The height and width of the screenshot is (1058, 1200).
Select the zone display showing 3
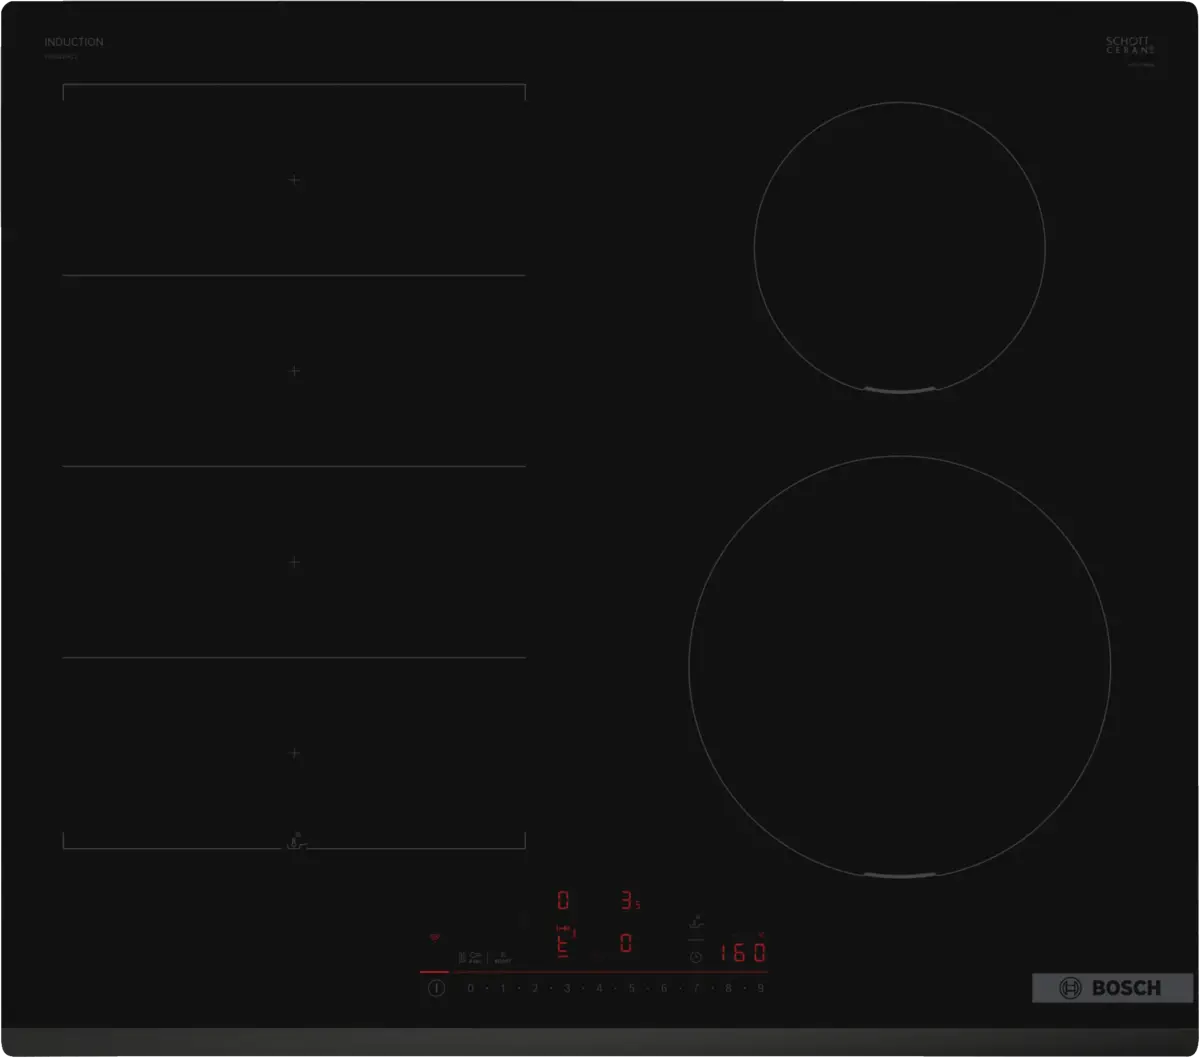pos(628,901)
